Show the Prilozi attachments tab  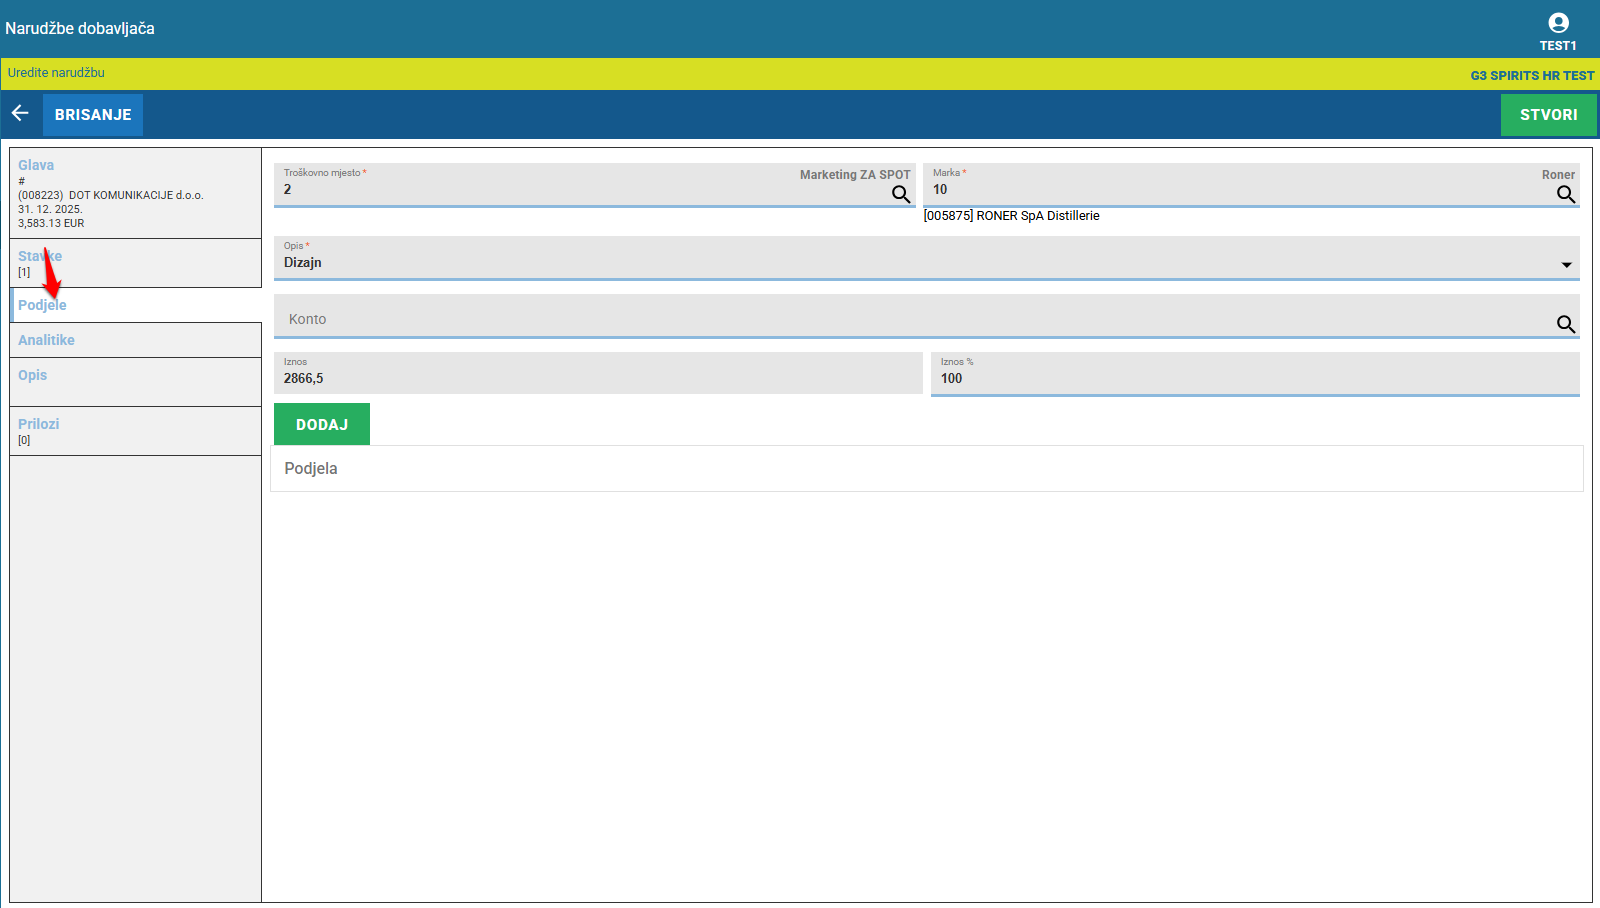coord(38,424)
